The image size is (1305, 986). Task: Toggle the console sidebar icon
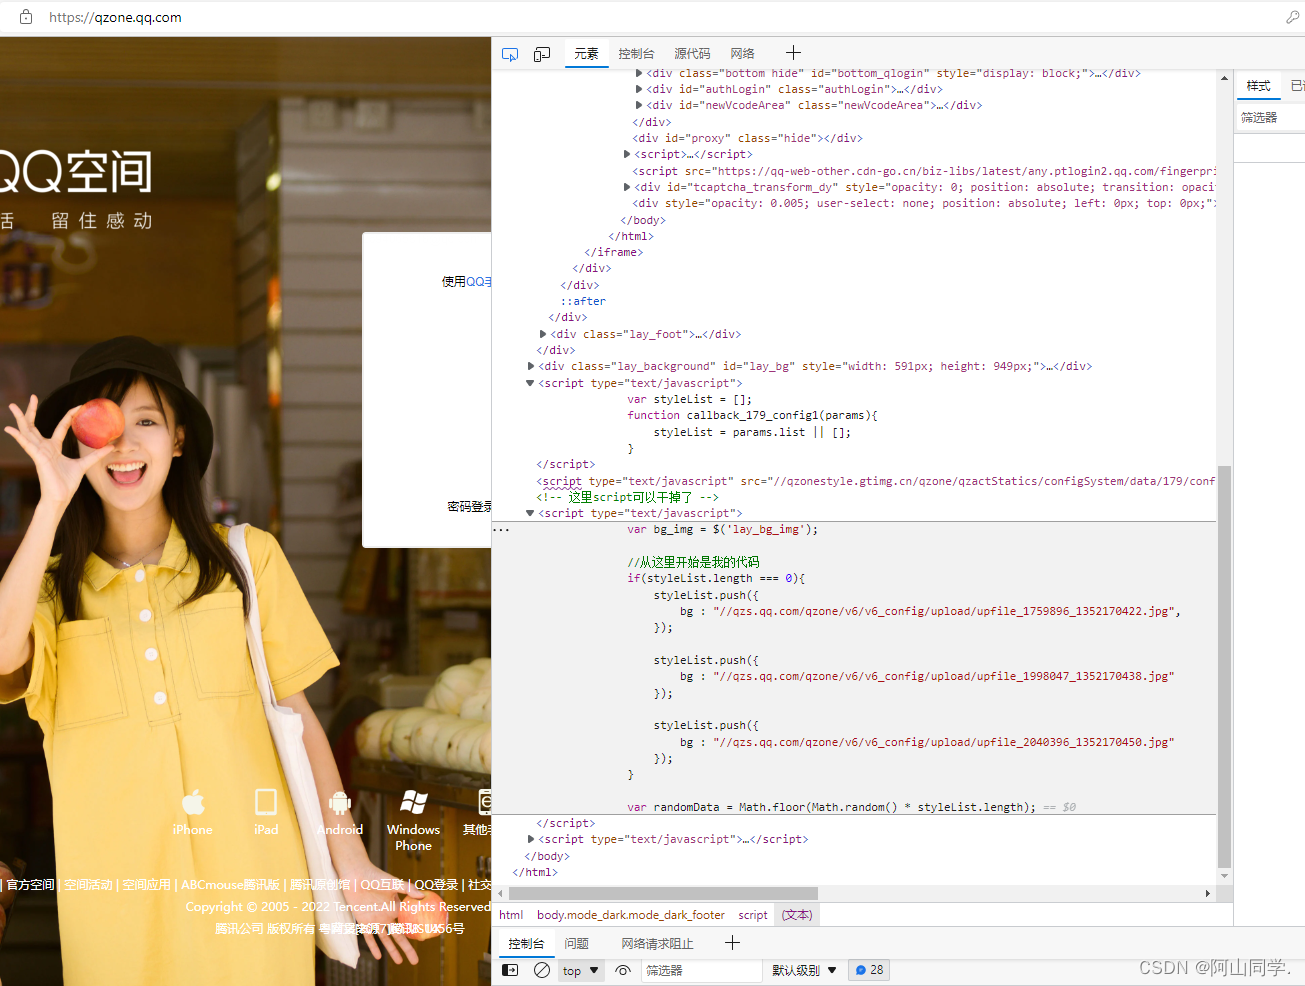click(x=510, y=970)
